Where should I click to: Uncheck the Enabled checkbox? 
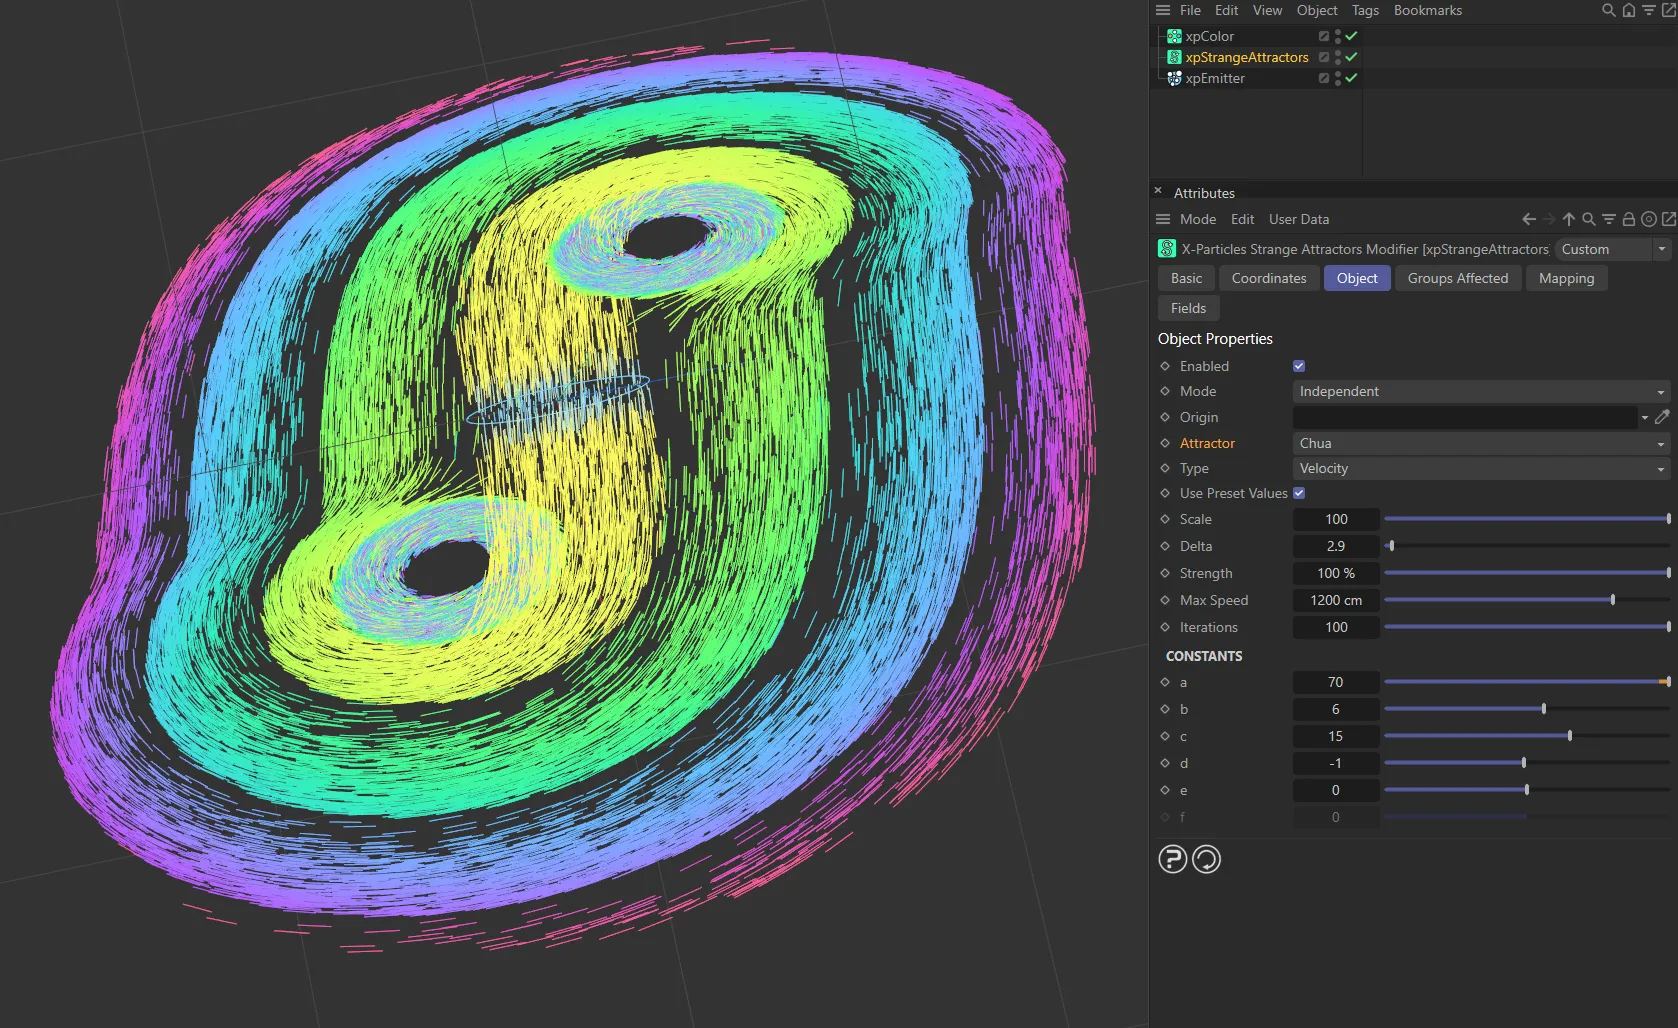tap(1299, 366)
